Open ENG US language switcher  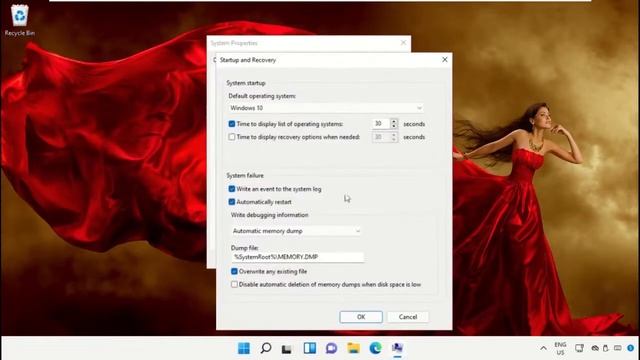click(560, 348)
